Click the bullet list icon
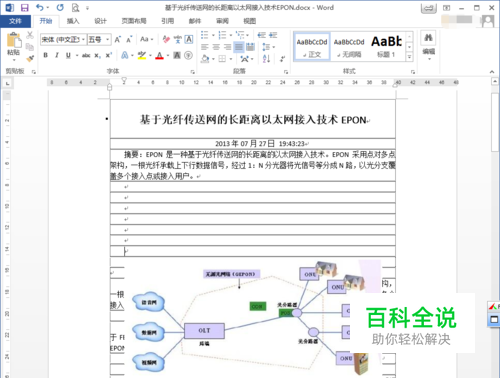This screenshot has height=378, width=500. 205,35
